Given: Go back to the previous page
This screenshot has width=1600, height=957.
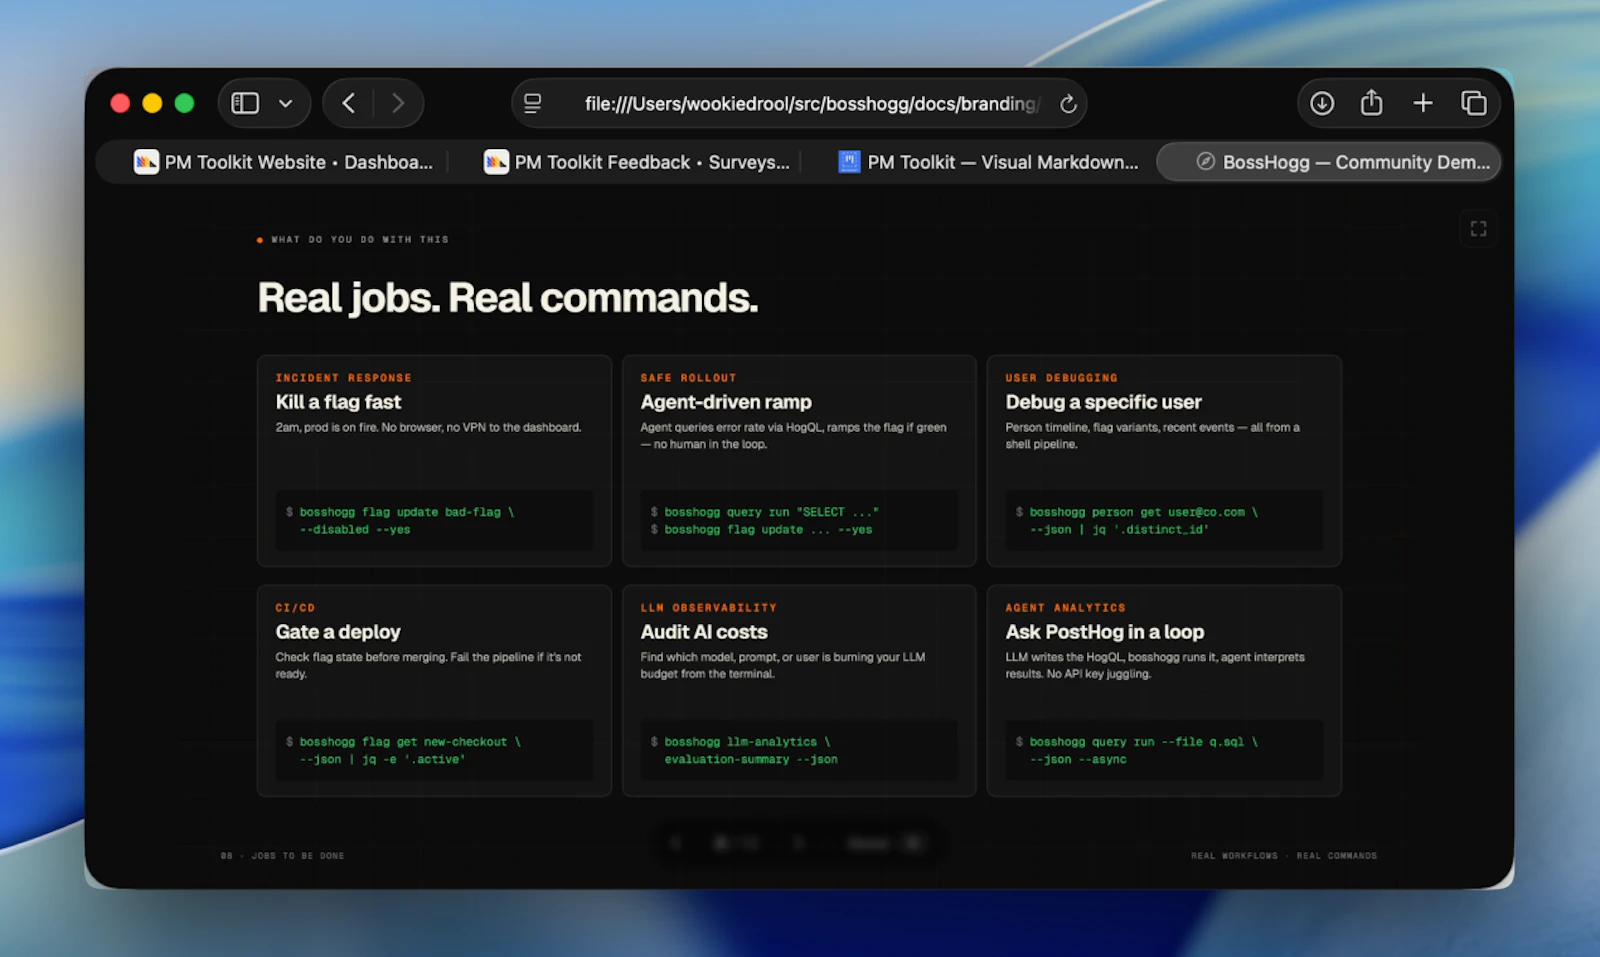Looking at the screenshot, I should pyautogui.click(x=348, y=103).
